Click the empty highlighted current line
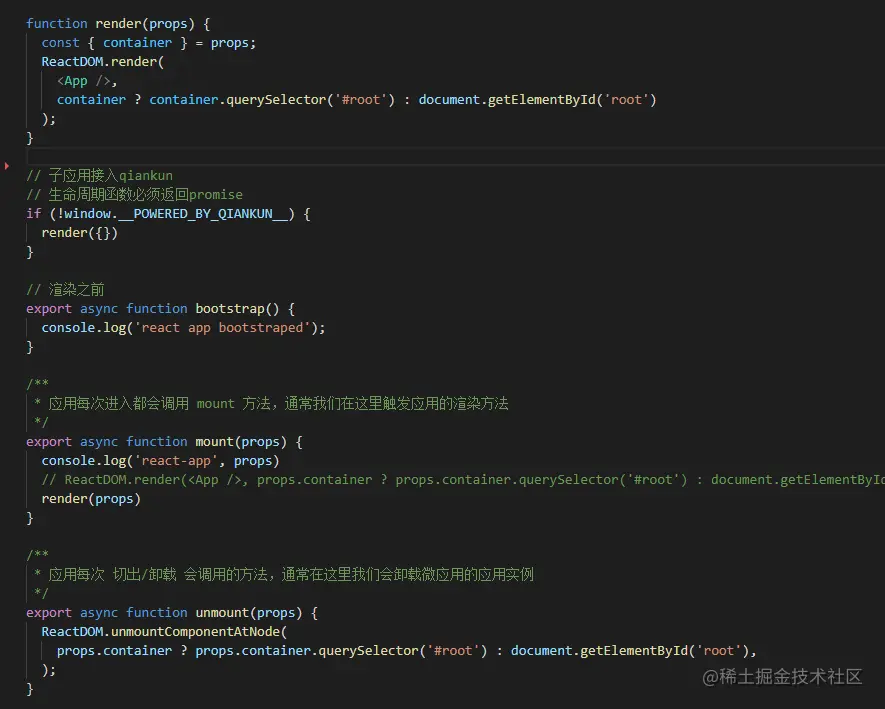The height and width of the screenshot is (709, 885). (x=455, y=156)
